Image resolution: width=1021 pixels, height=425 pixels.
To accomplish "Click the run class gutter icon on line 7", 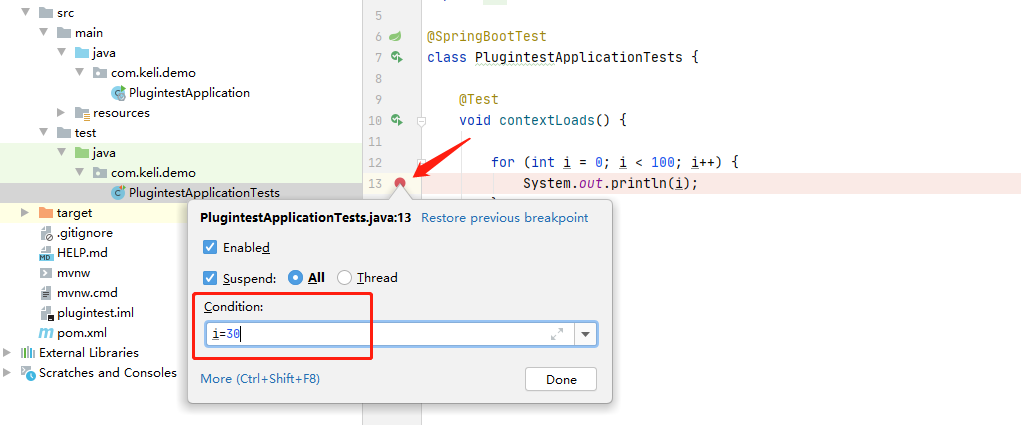I will [397, 57].
